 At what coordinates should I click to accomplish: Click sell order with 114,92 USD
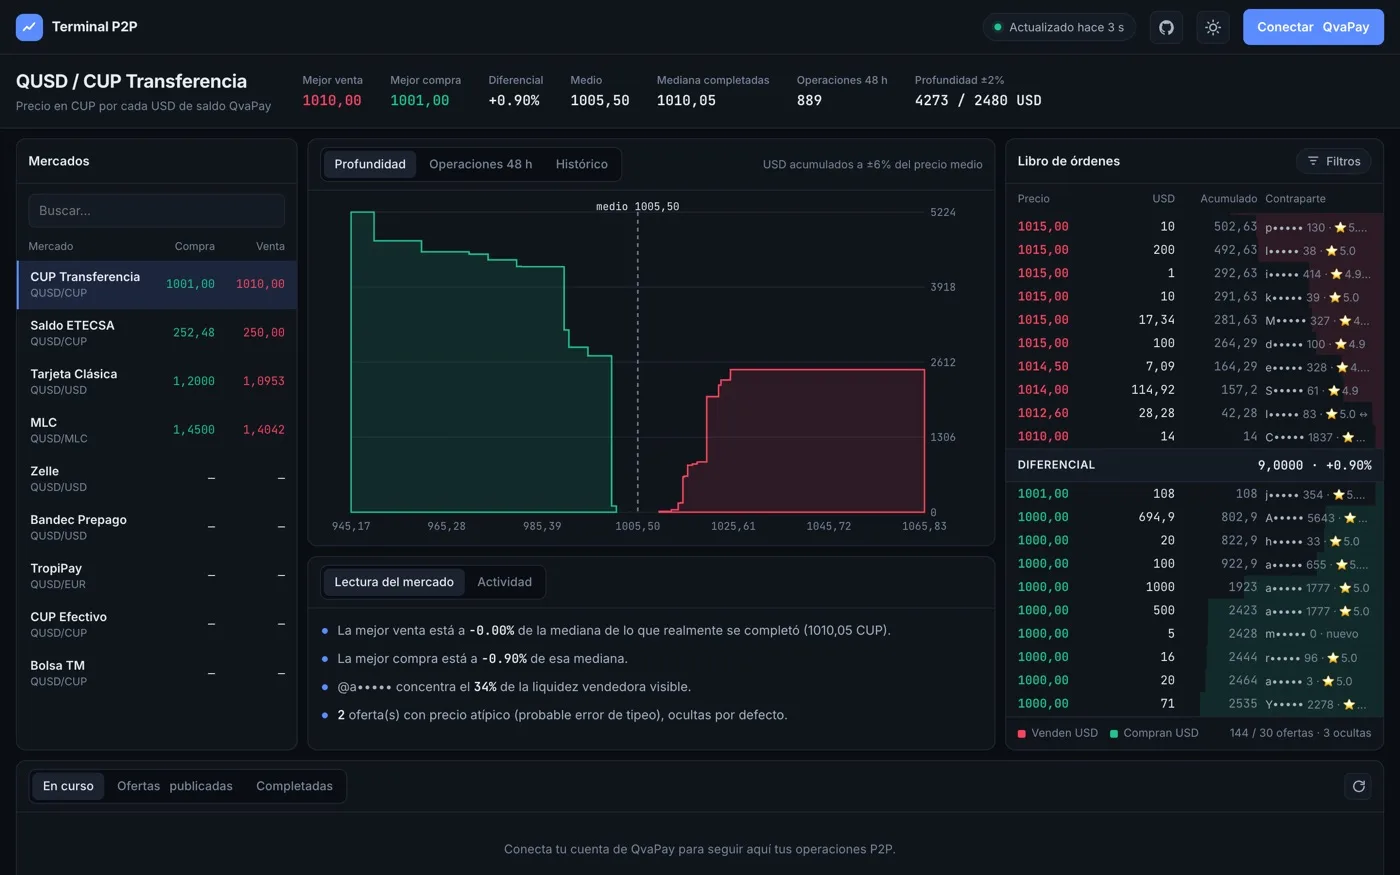[1195, 390]
